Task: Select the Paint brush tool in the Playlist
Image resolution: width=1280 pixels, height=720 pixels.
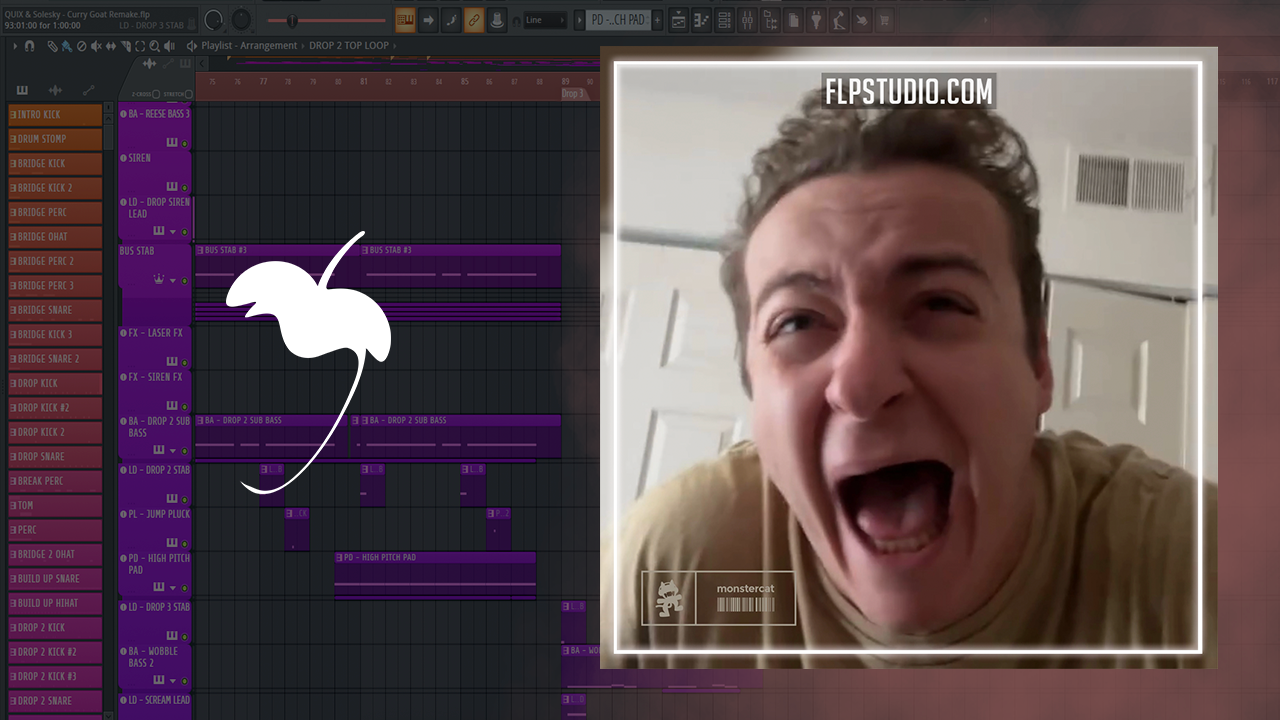Action: point(65,46)
